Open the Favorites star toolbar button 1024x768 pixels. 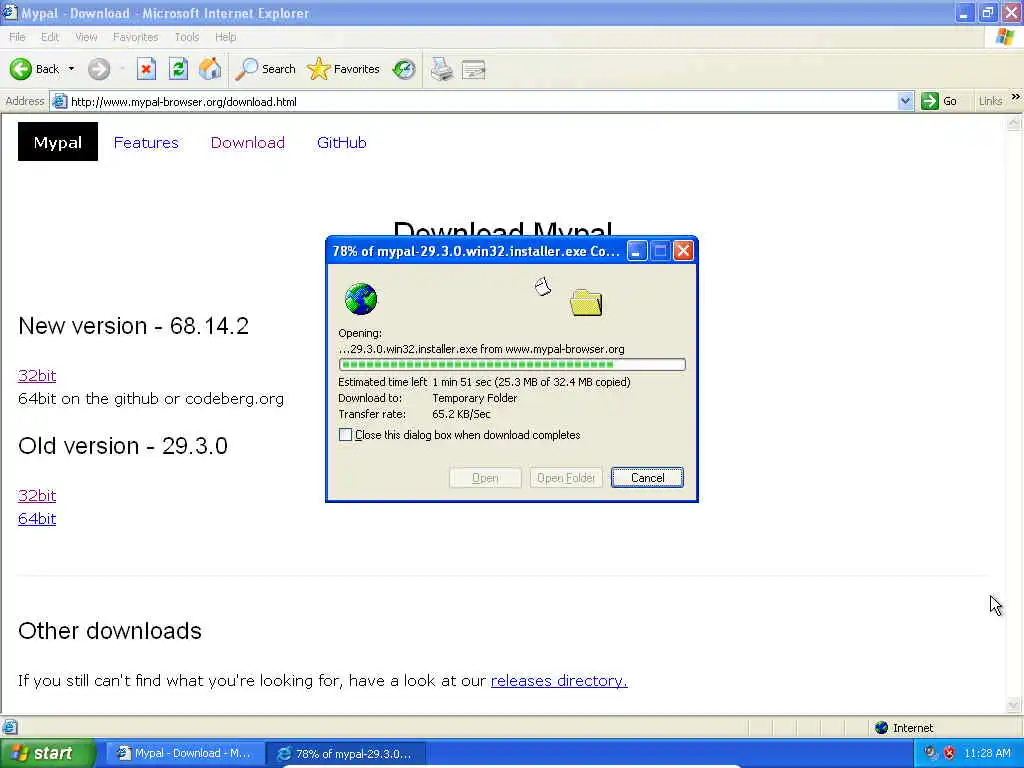[343, 69]
